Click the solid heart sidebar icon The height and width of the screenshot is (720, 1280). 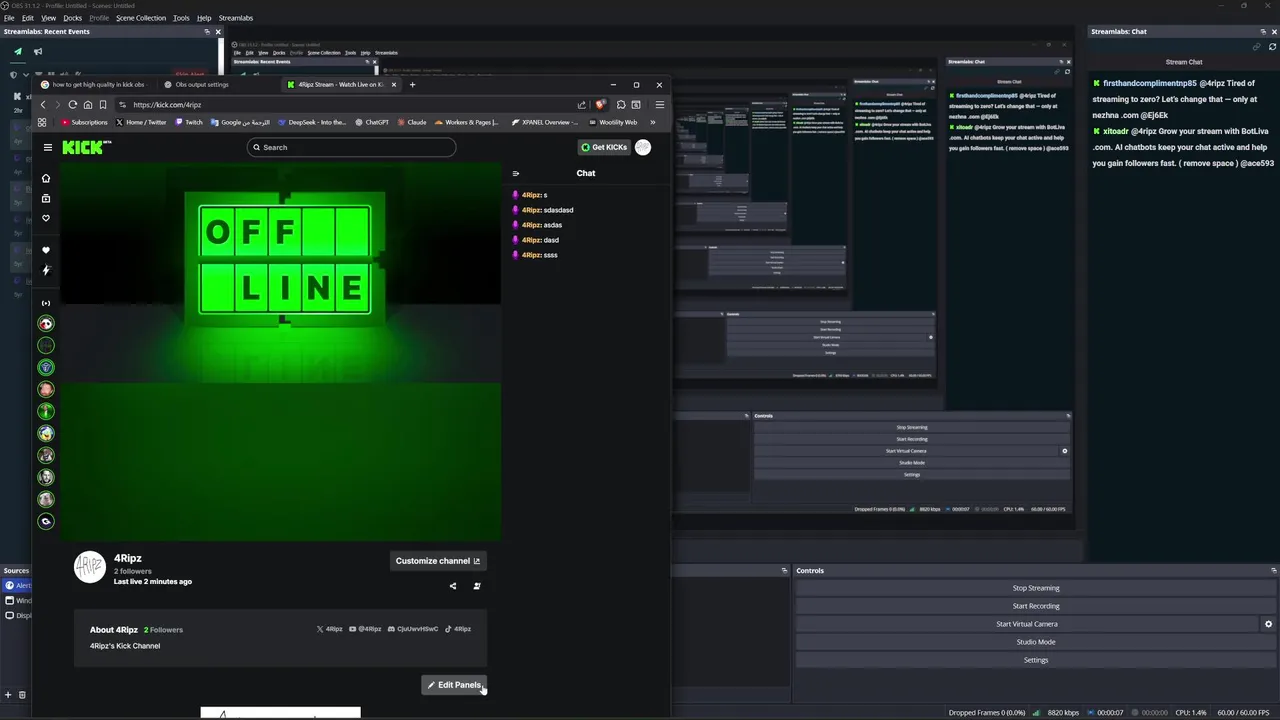tap(46, 250)
